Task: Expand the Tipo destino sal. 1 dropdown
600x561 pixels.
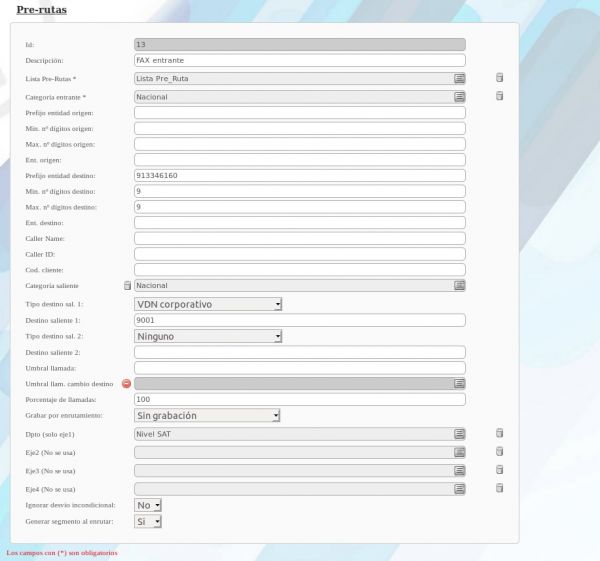Action: [208, 304]
